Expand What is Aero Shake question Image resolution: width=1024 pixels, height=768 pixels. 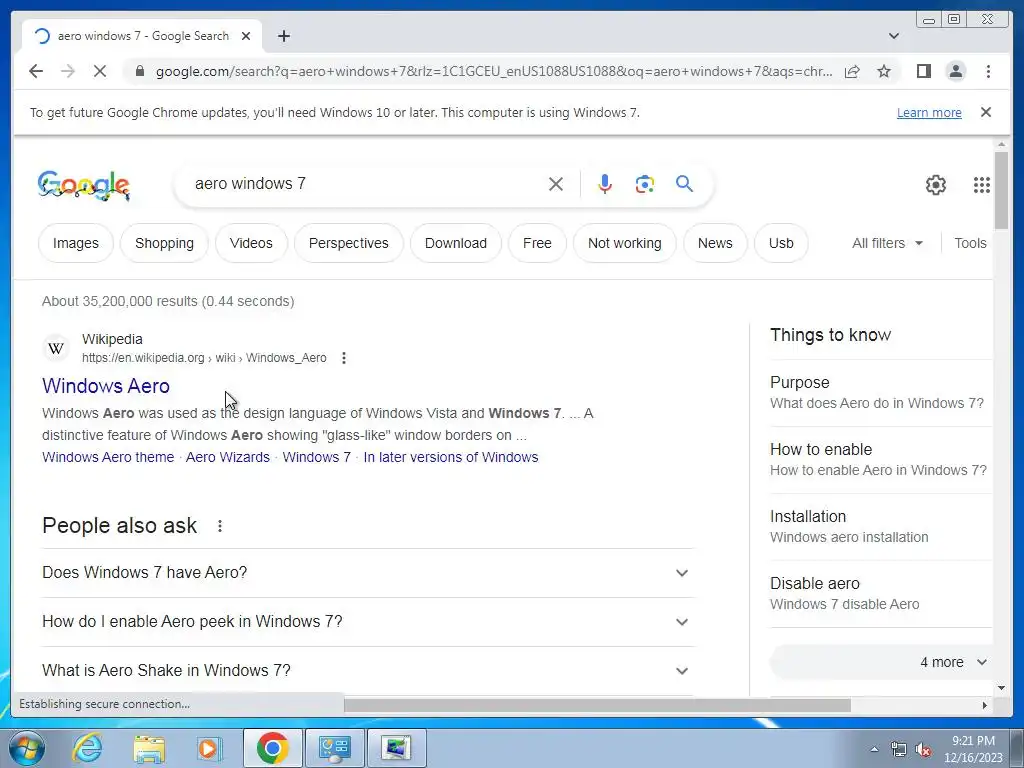pos(368,671)
